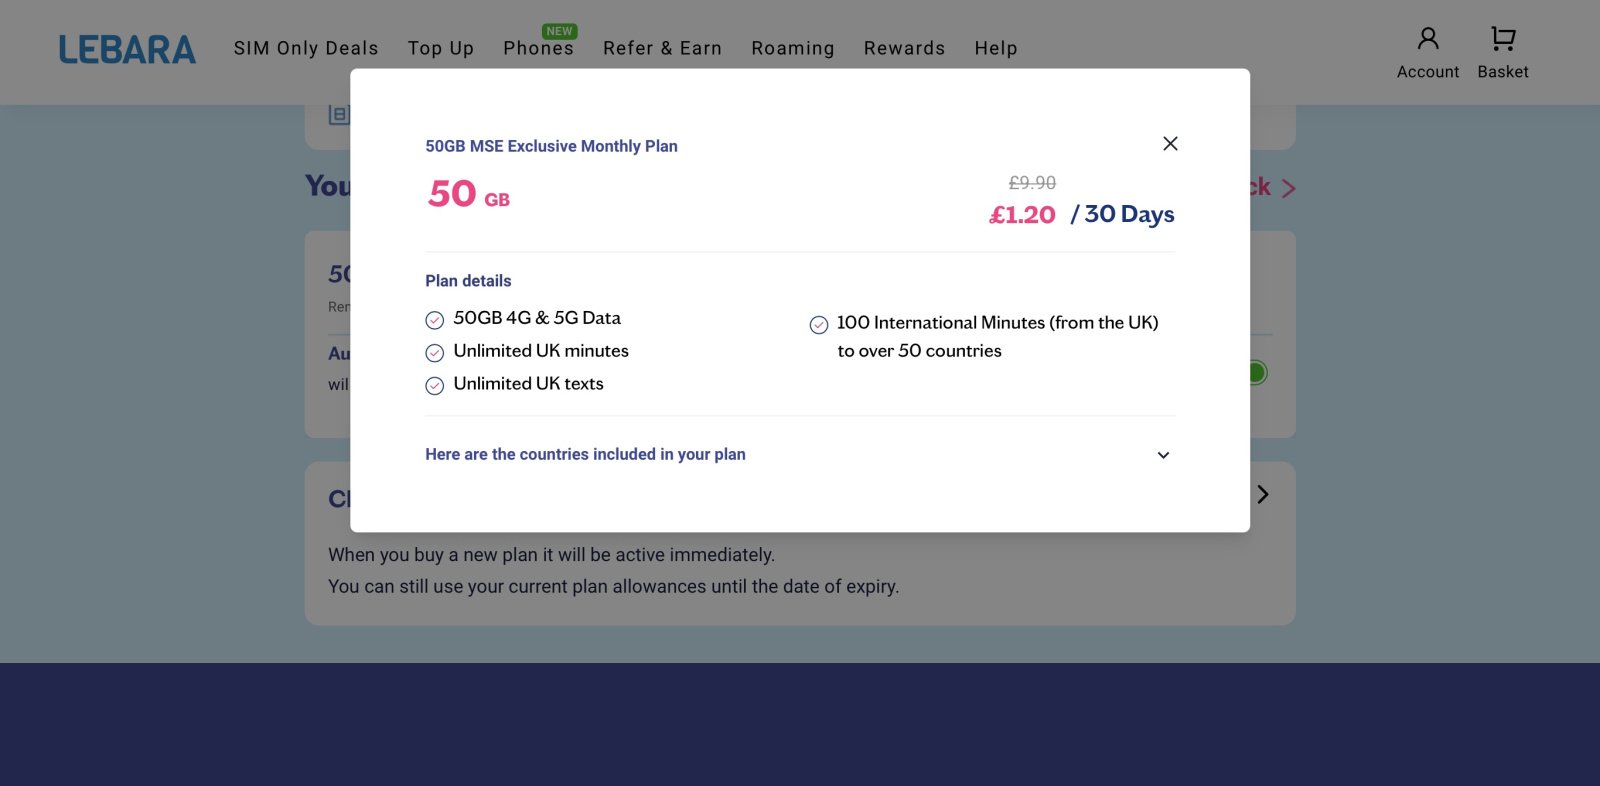
Task: Navigate to the Roaming section
Action: click(x=792, y=48)
